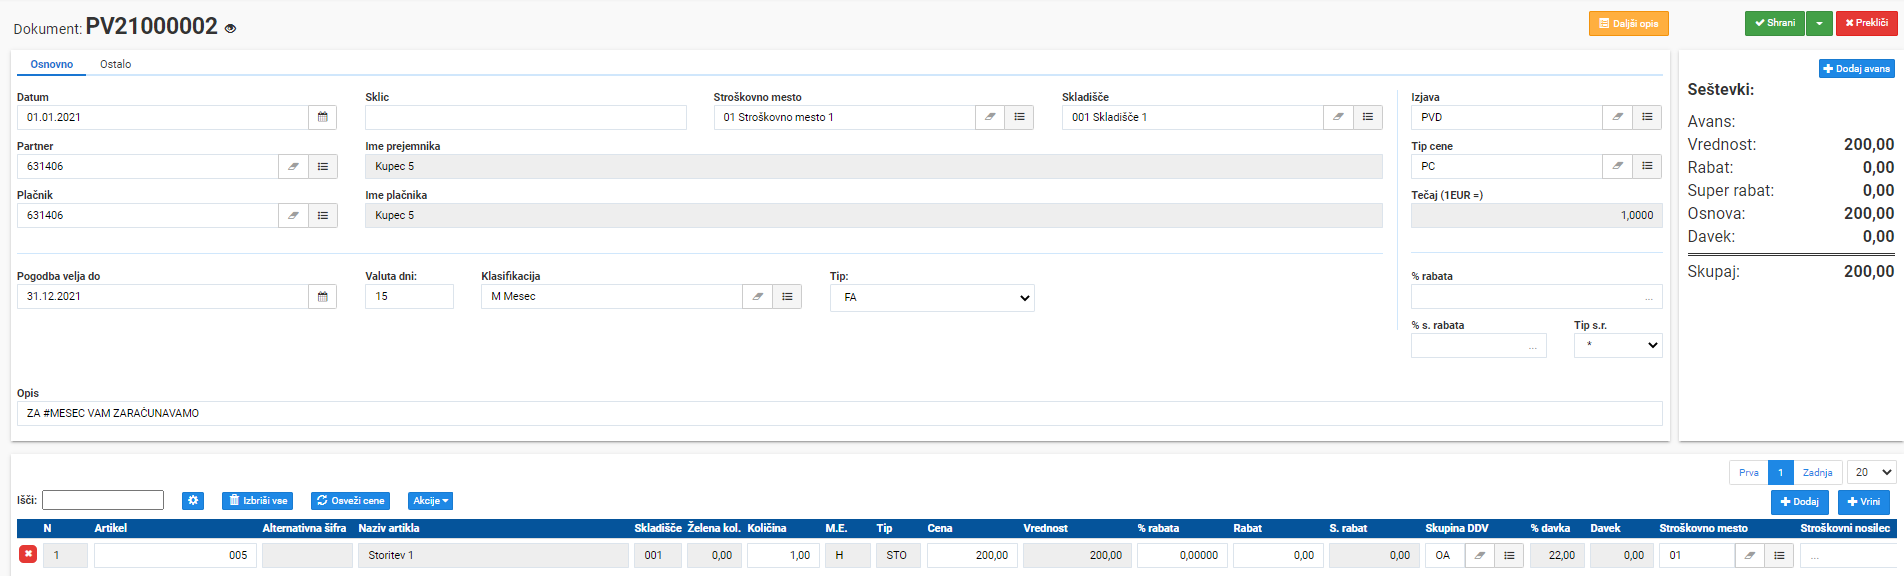Go to Prva page
The height and width of the screenshot is (576, 1904).
click(x=1749, y=472)
